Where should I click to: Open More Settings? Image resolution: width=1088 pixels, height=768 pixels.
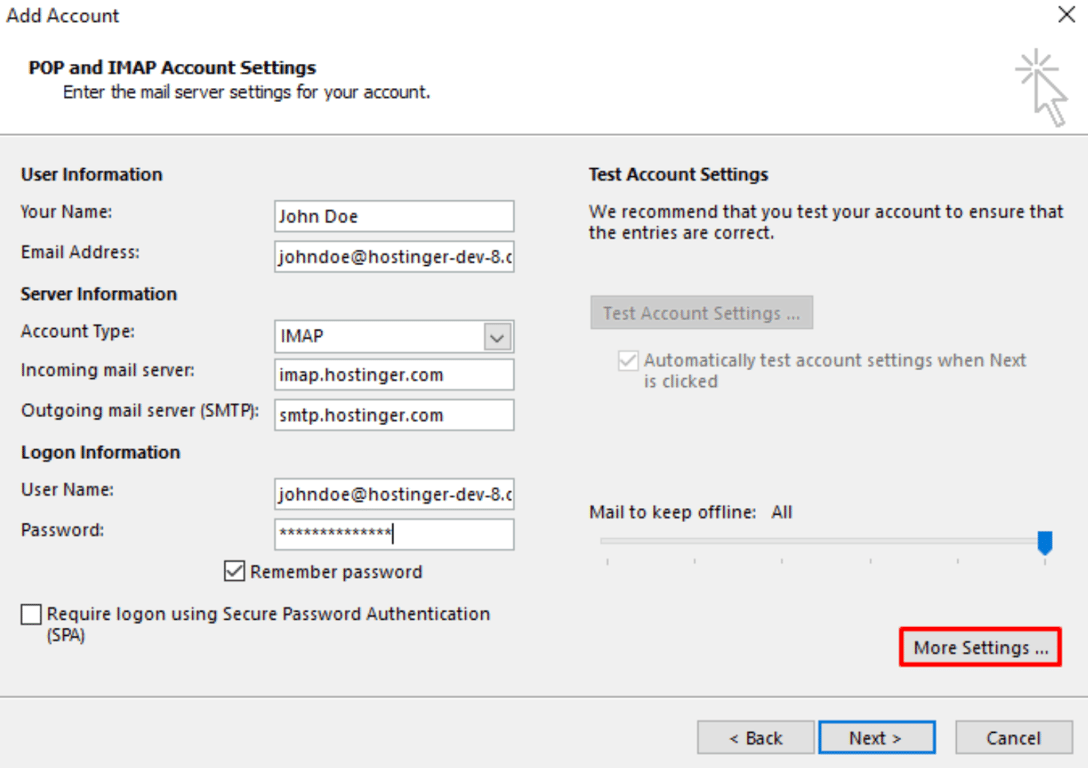tap(979, 647)
